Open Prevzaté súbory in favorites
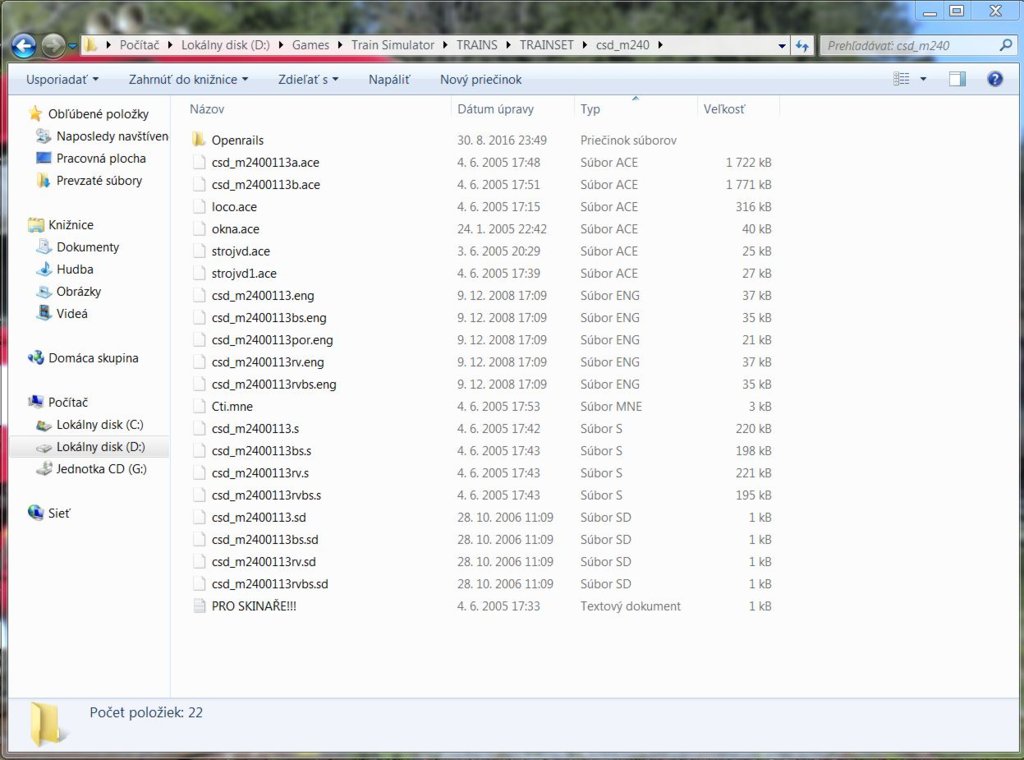 (x=98, y=181)
